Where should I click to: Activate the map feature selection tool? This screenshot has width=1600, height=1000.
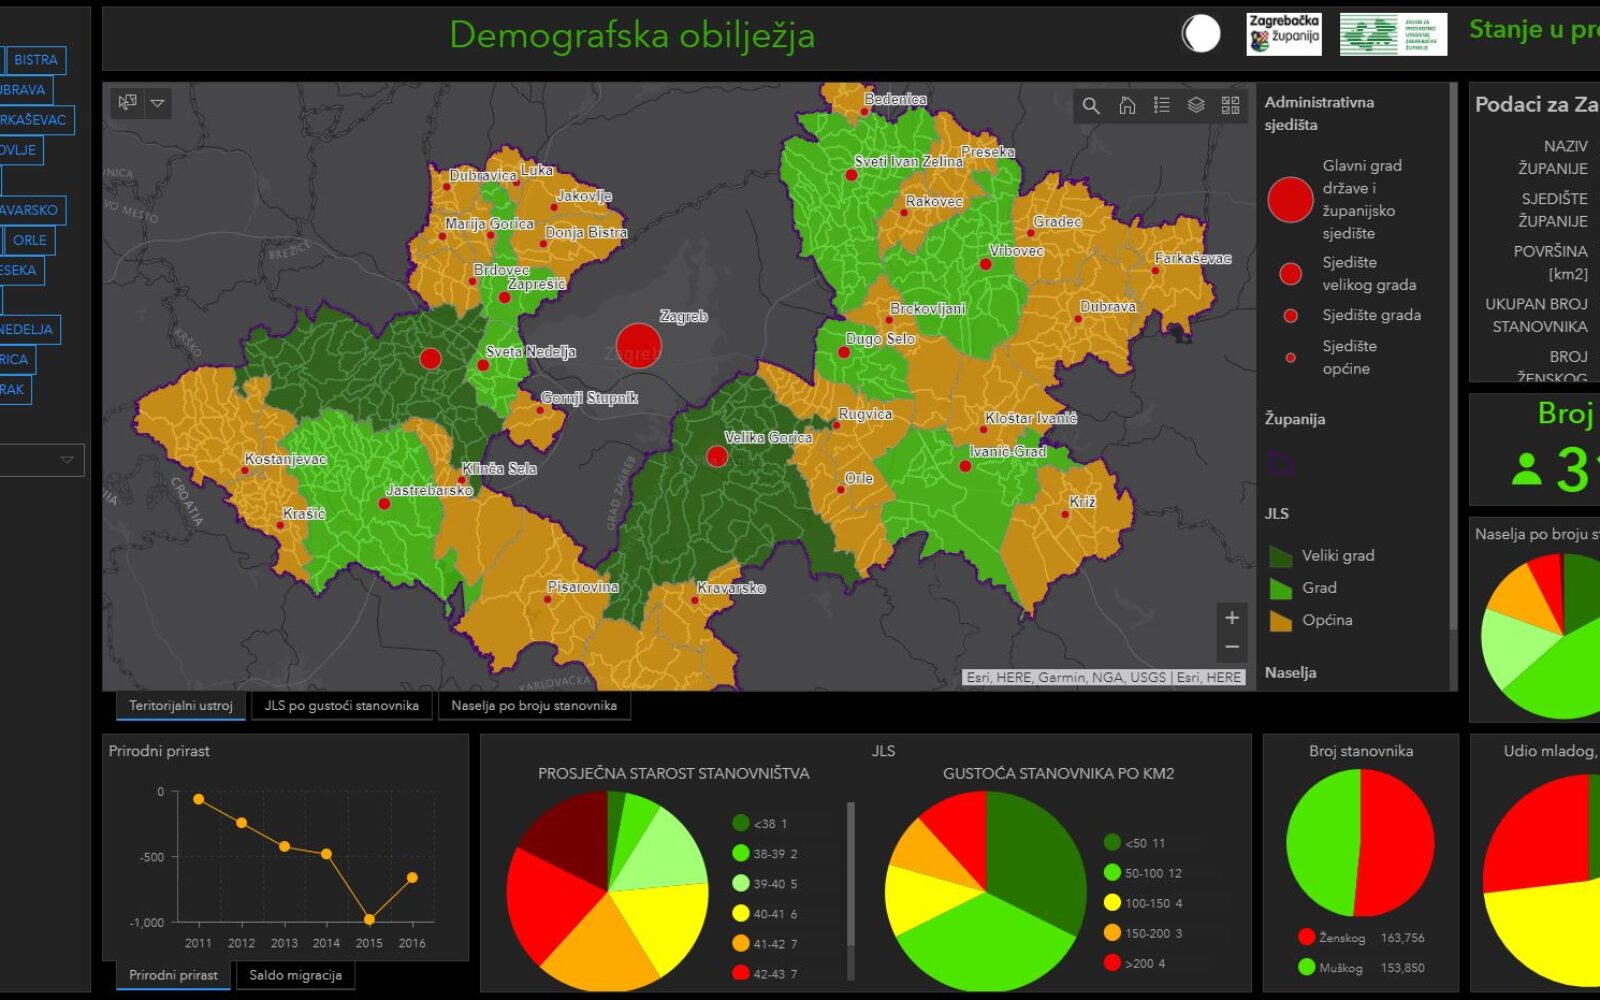pyautogui.click(x=127, y=102)
